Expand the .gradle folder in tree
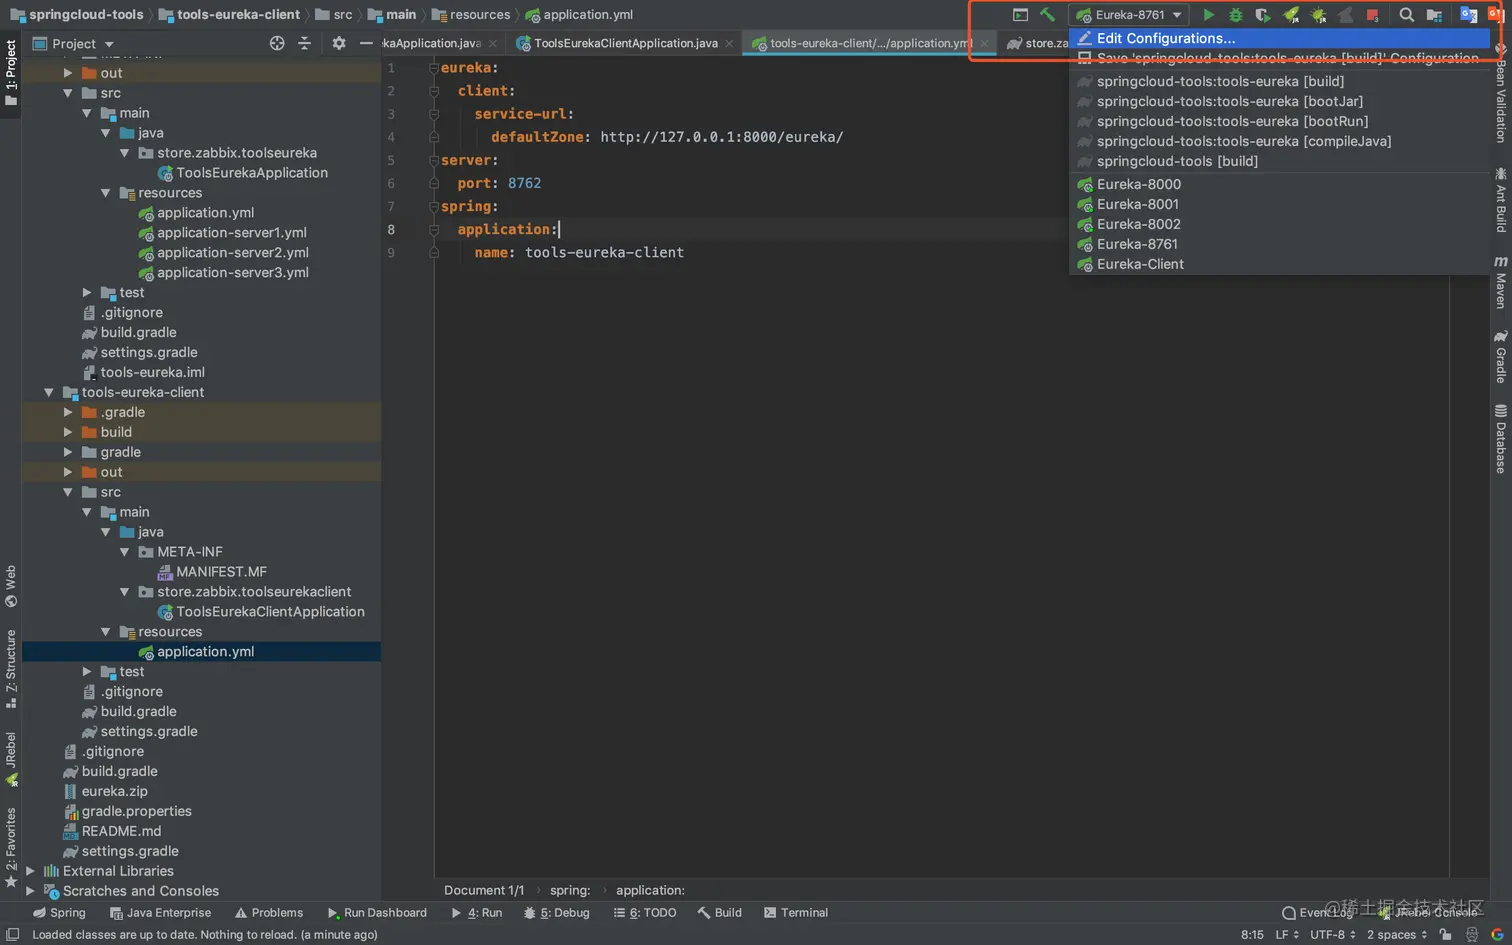 pyautogui.click(x=68, y=413)
